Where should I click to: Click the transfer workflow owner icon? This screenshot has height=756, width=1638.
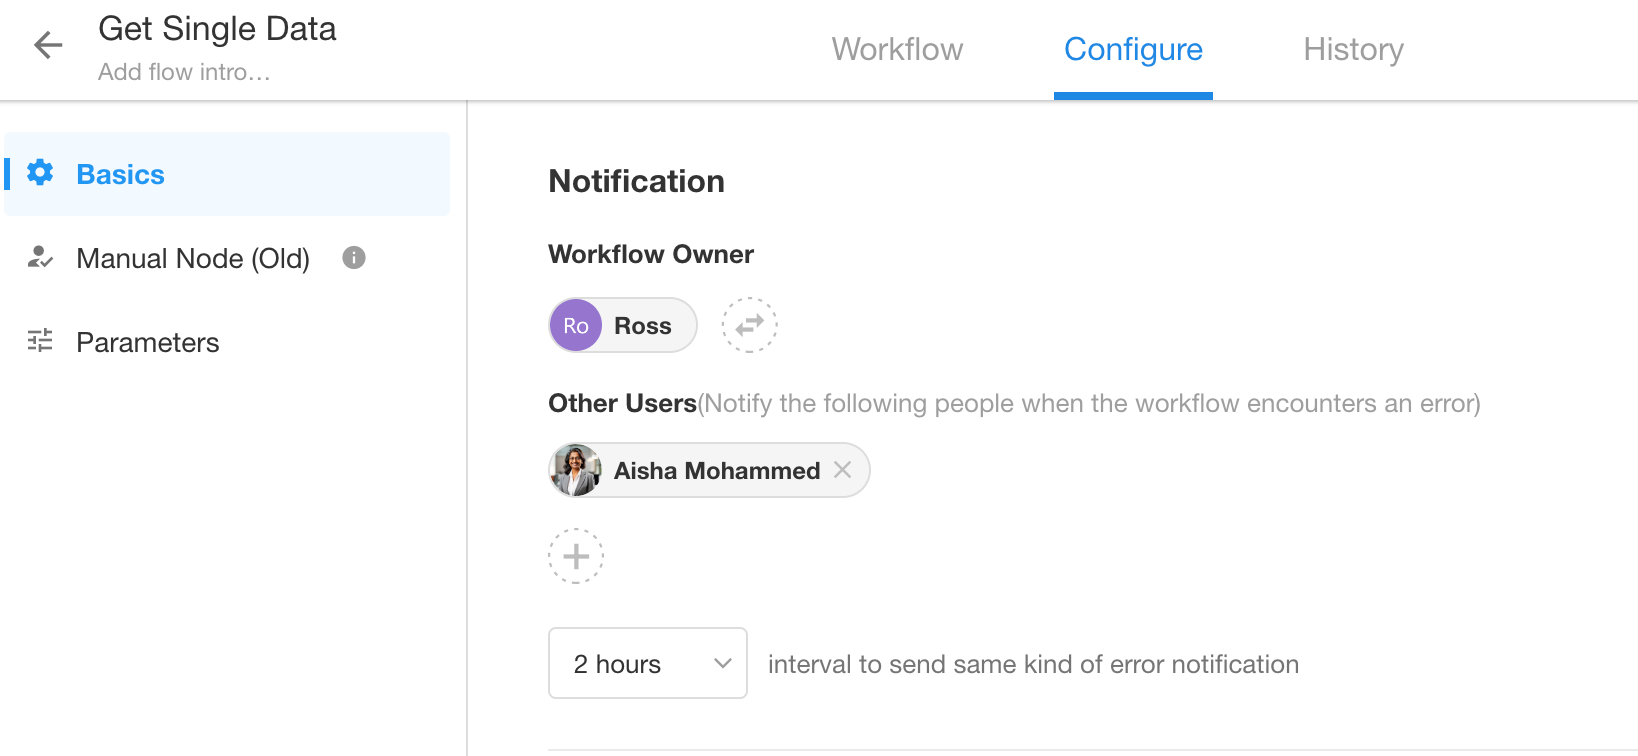pos(749,325)
